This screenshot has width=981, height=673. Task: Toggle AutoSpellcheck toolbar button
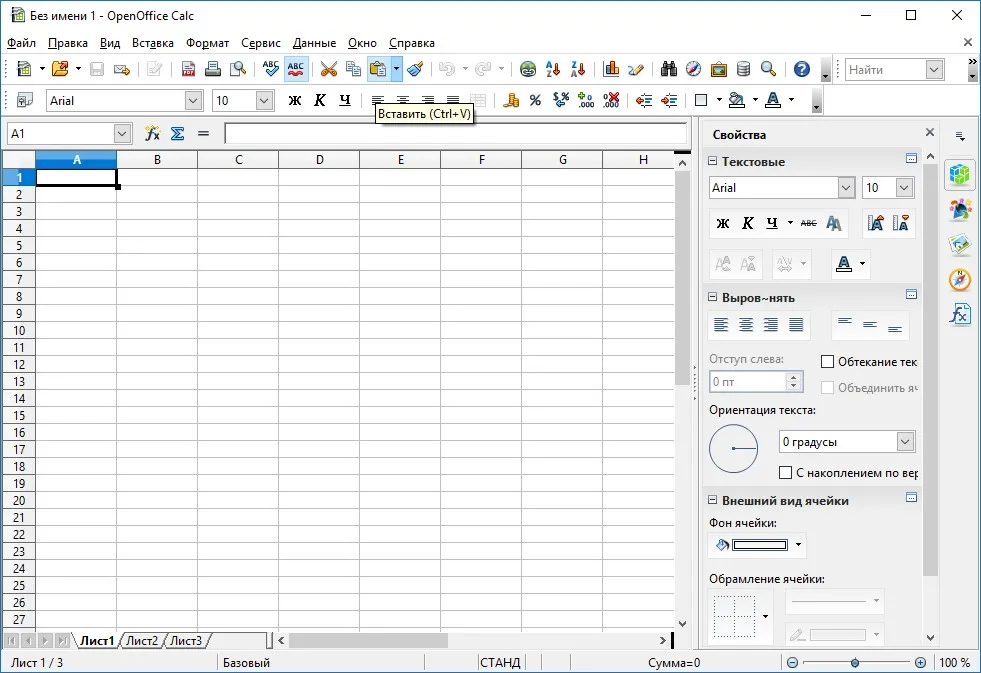click(295, 69)
